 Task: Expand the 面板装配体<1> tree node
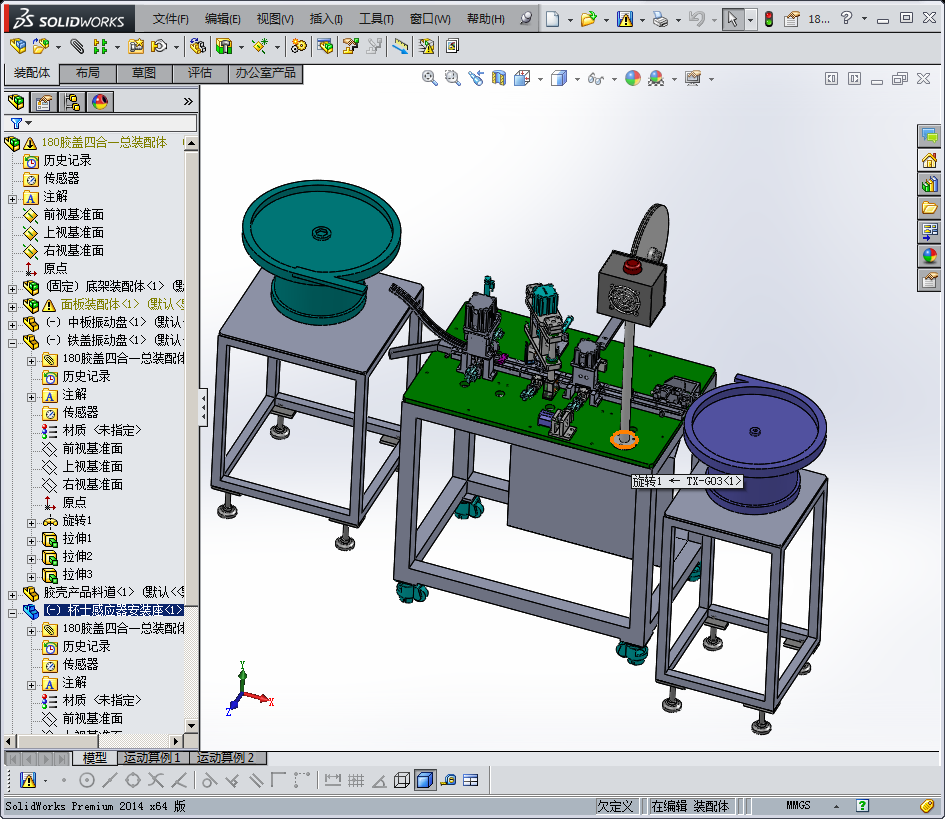pos(12,307)
